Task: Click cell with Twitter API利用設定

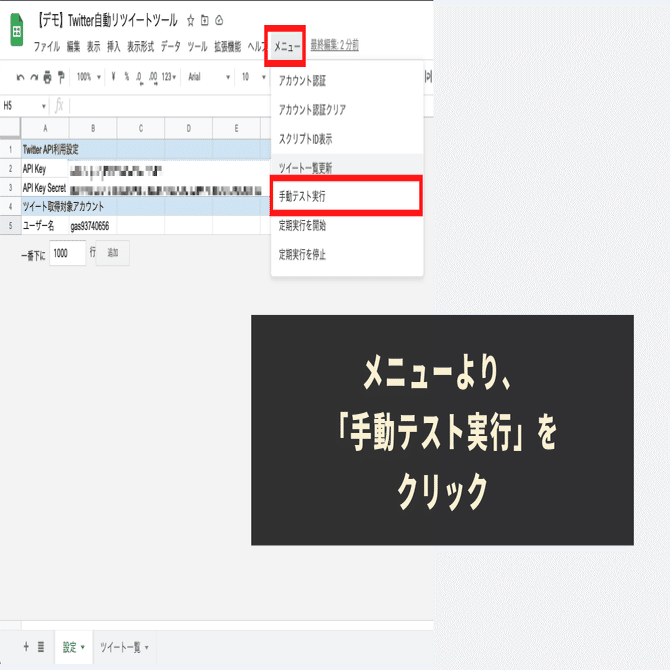Action: coord(45,149)
